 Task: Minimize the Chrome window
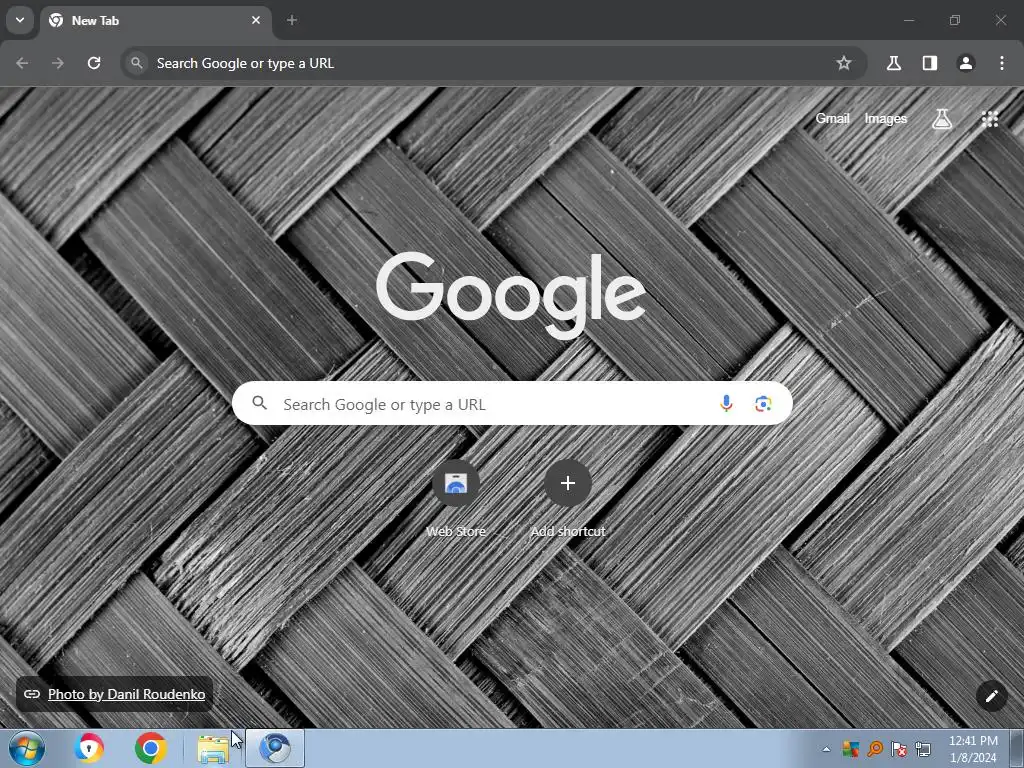point(909,20)
